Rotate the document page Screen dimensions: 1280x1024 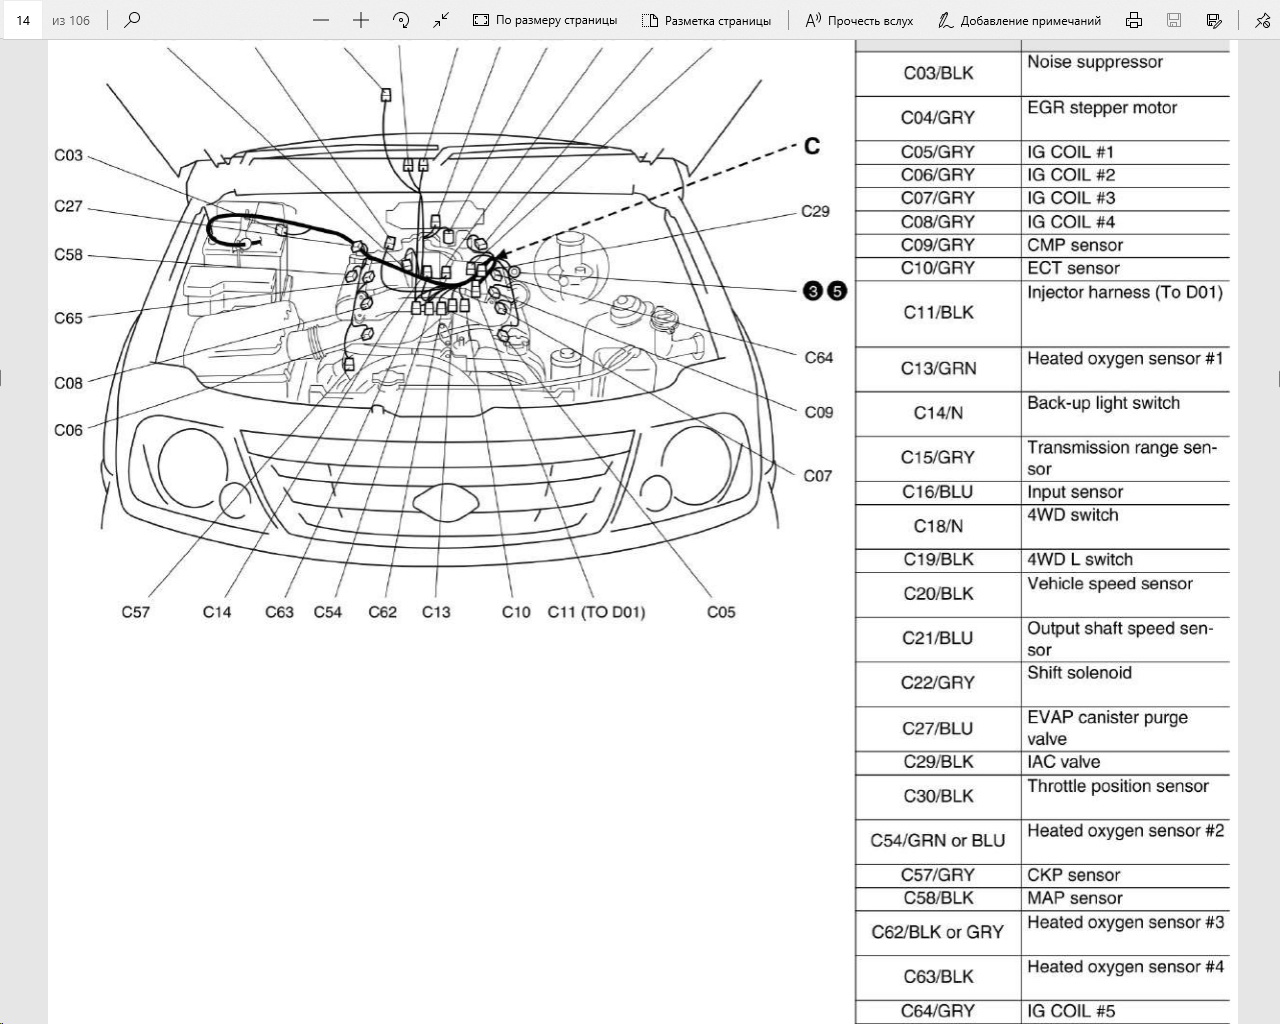point(401,20)
